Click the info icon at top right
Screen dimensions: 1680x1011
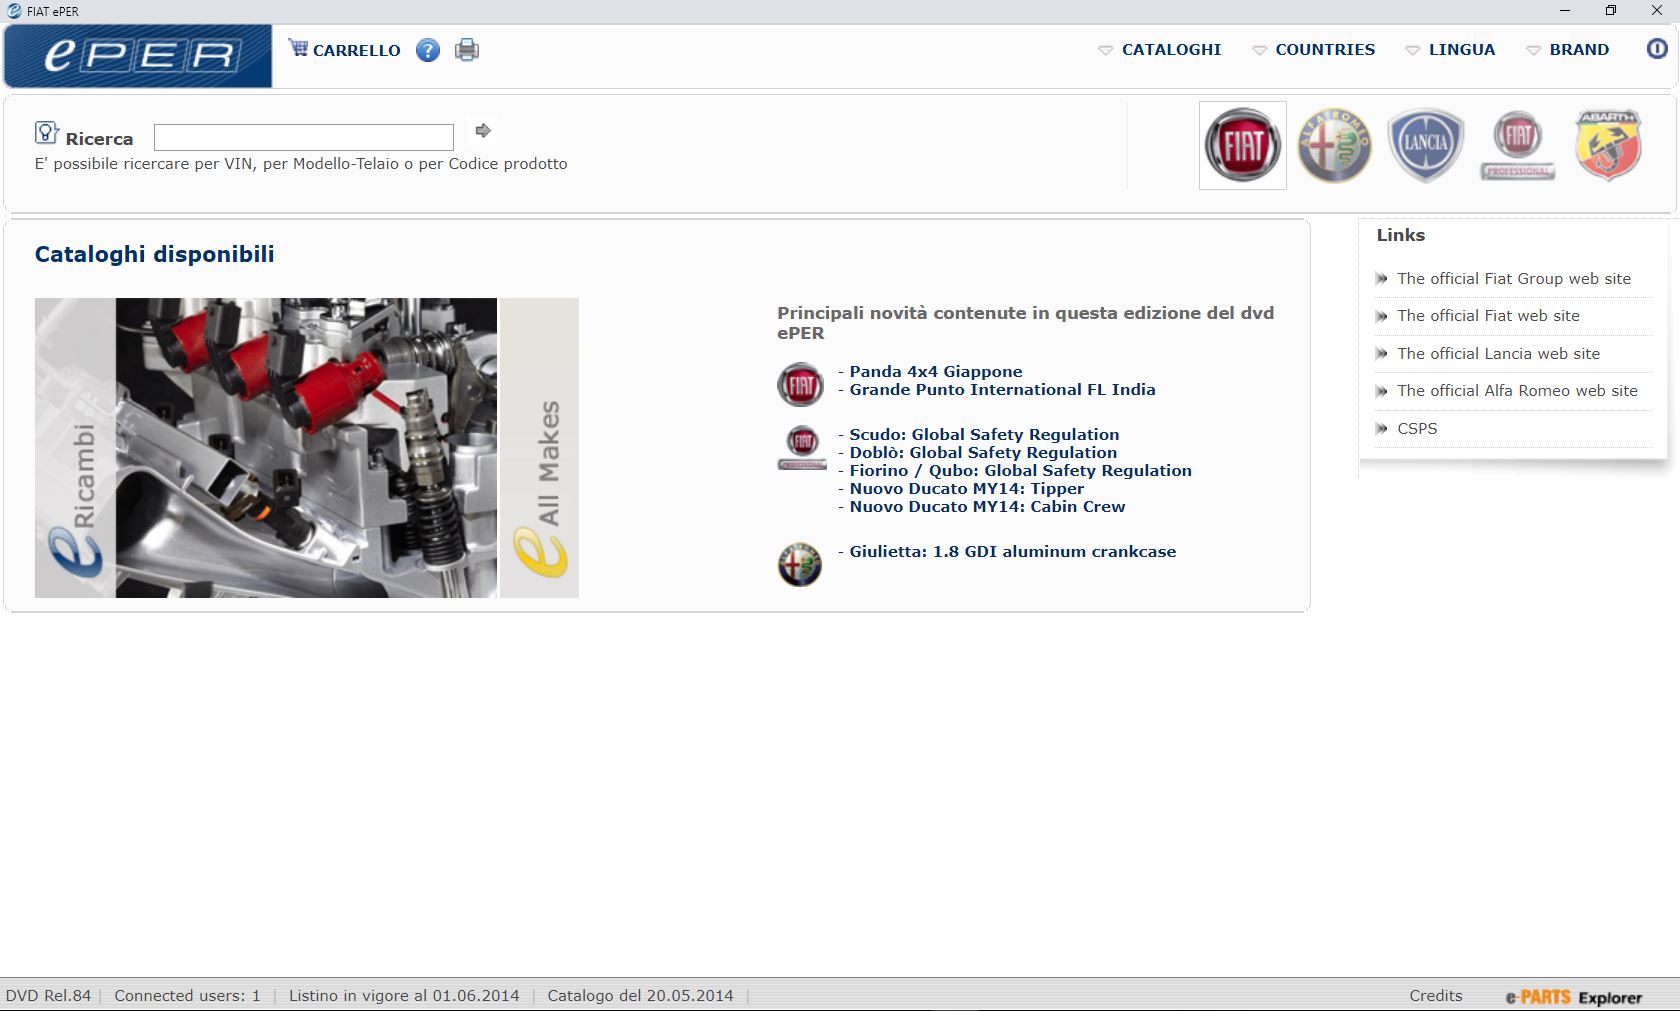click(1657, 48)
